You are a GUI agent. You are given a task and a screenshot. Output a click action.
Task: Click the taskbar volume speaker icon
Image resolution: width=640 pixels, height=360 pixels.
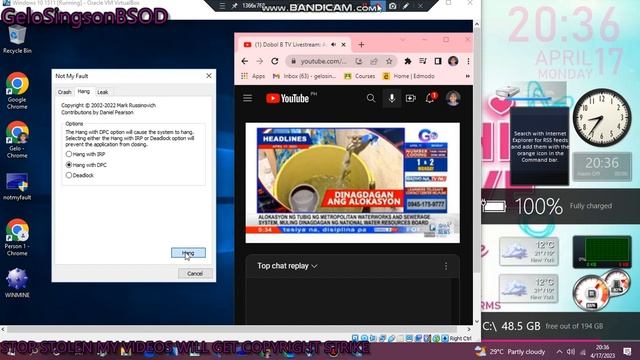tap(571, 351)
